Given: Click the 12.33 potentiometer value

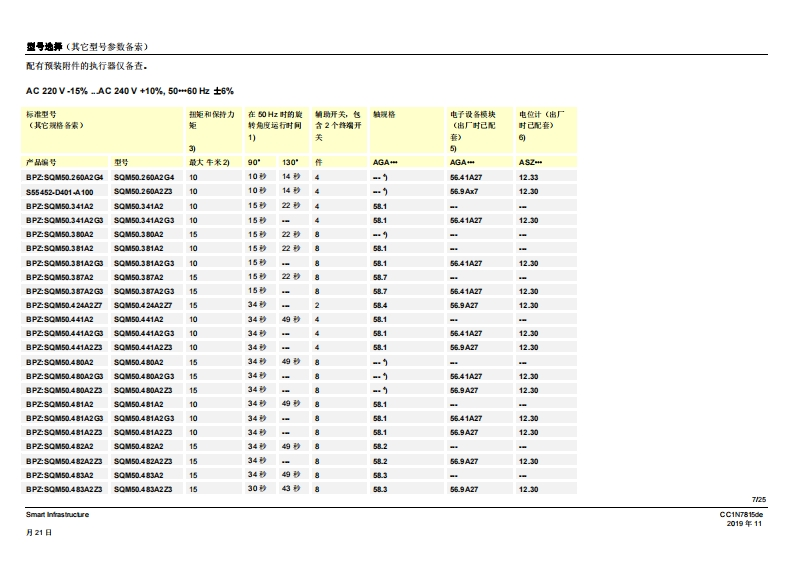Looking at the screenshot, I should [x=528, y=177].
